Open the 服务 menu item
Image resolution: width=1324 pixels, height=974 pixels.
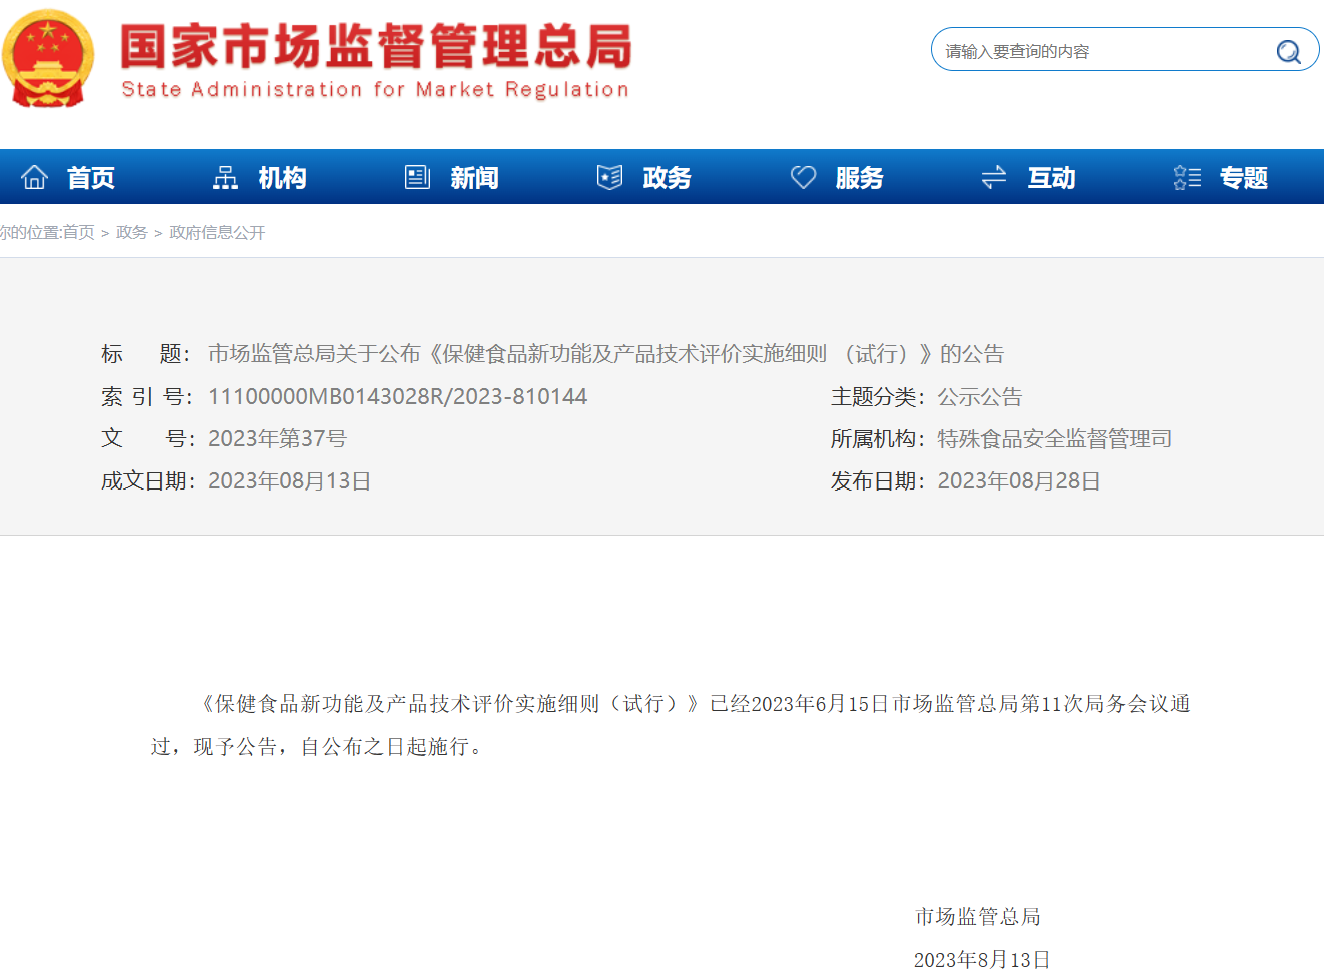tap(859, 178)
